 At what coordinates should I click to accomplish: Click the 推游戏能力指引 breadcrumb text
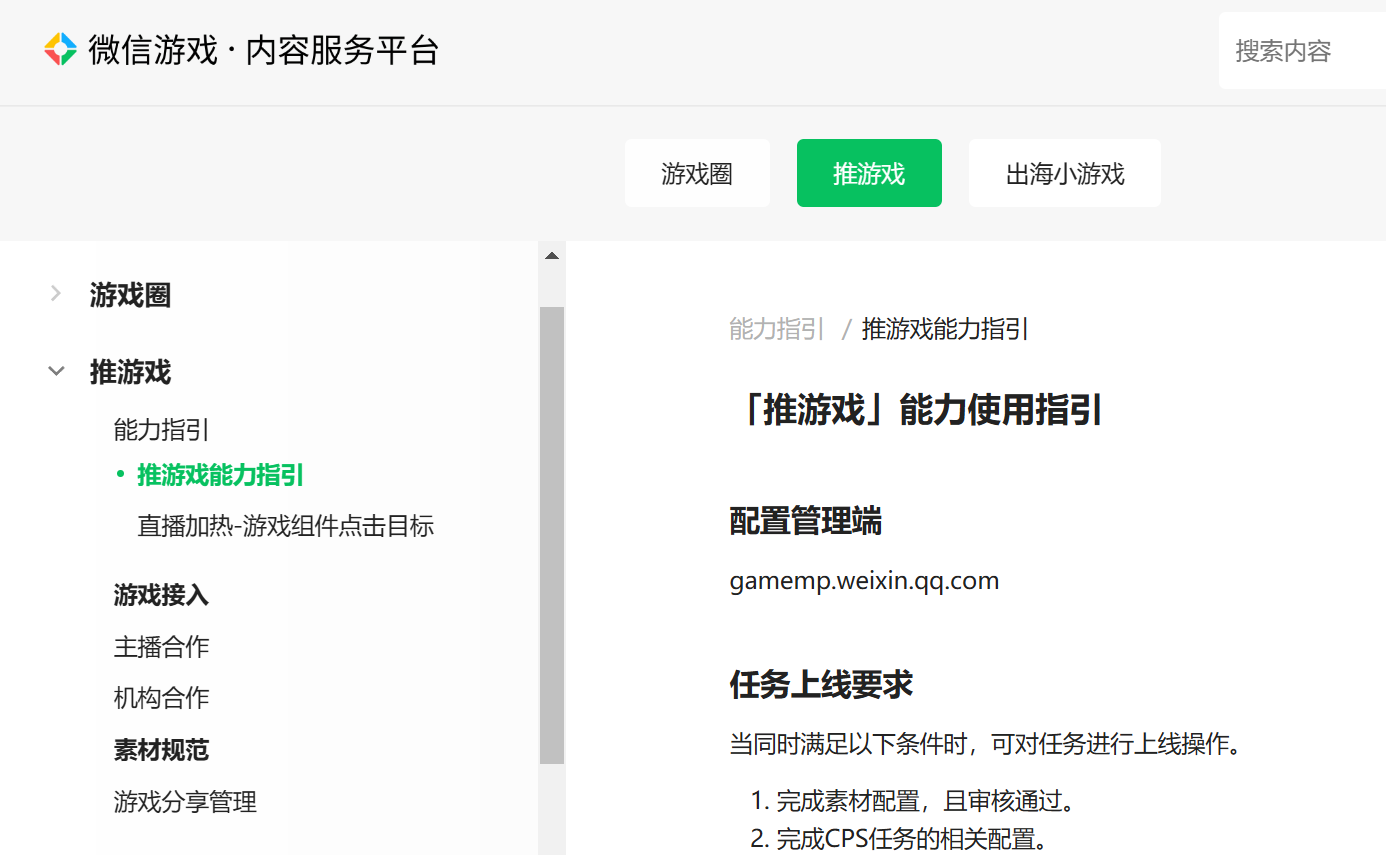tap(945, 329)
